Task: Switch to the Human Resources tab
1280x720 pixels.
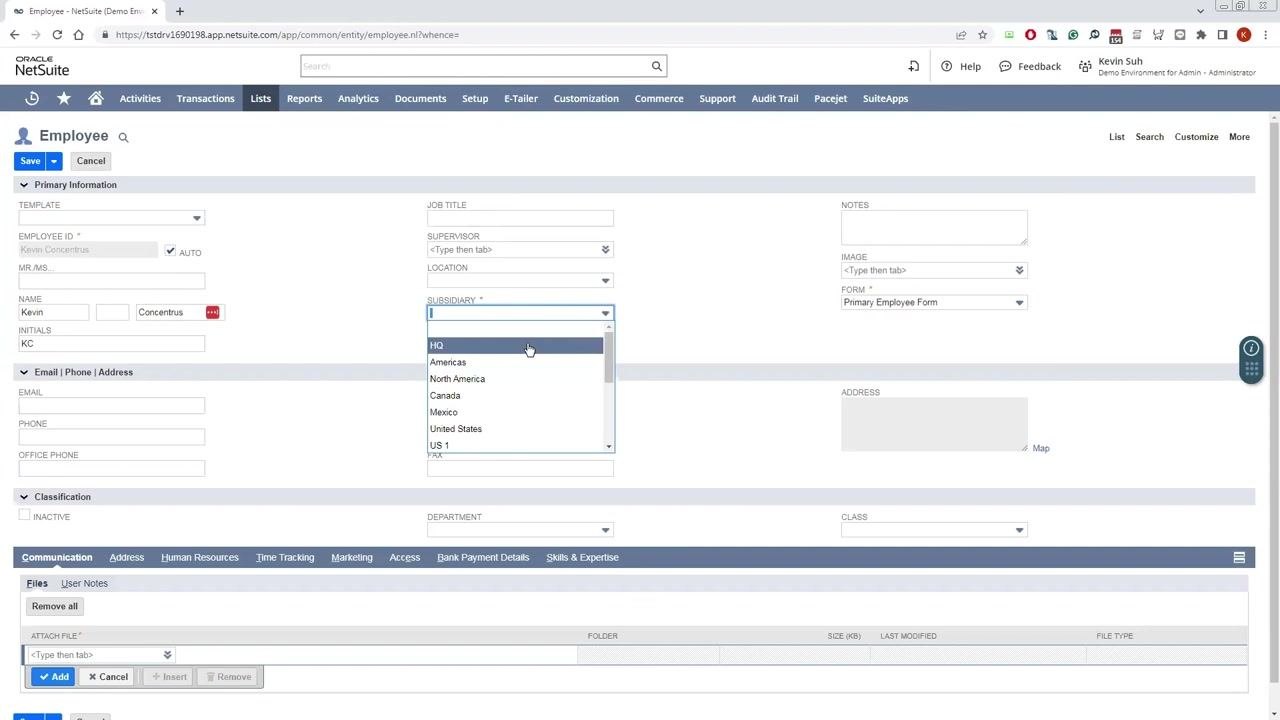Action: coord(200,557)
